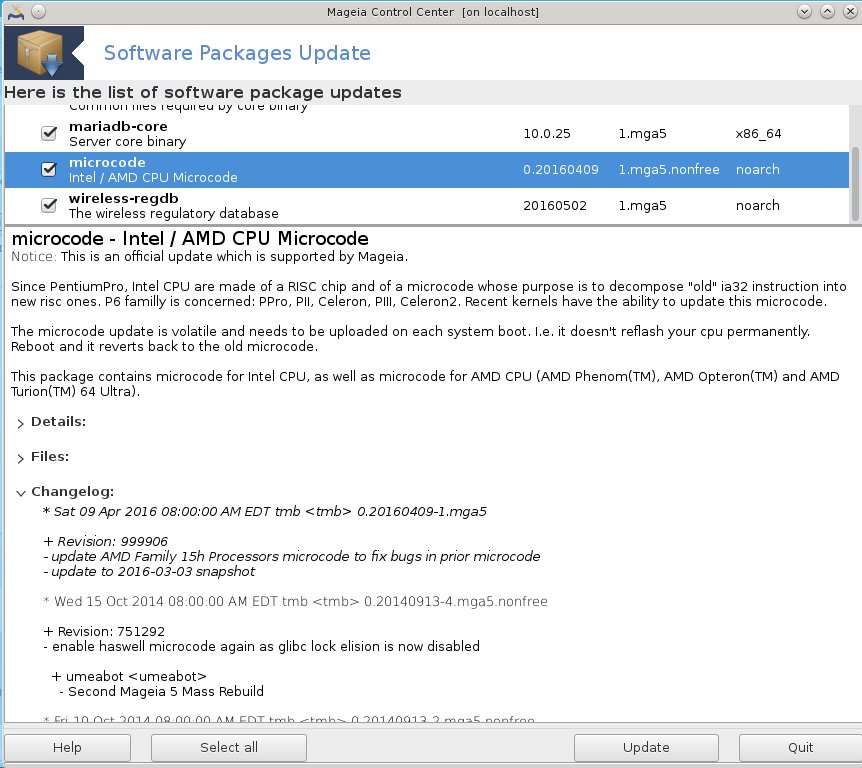Click the Quit button
The image size is (862, 768).
tap(800, 748)
